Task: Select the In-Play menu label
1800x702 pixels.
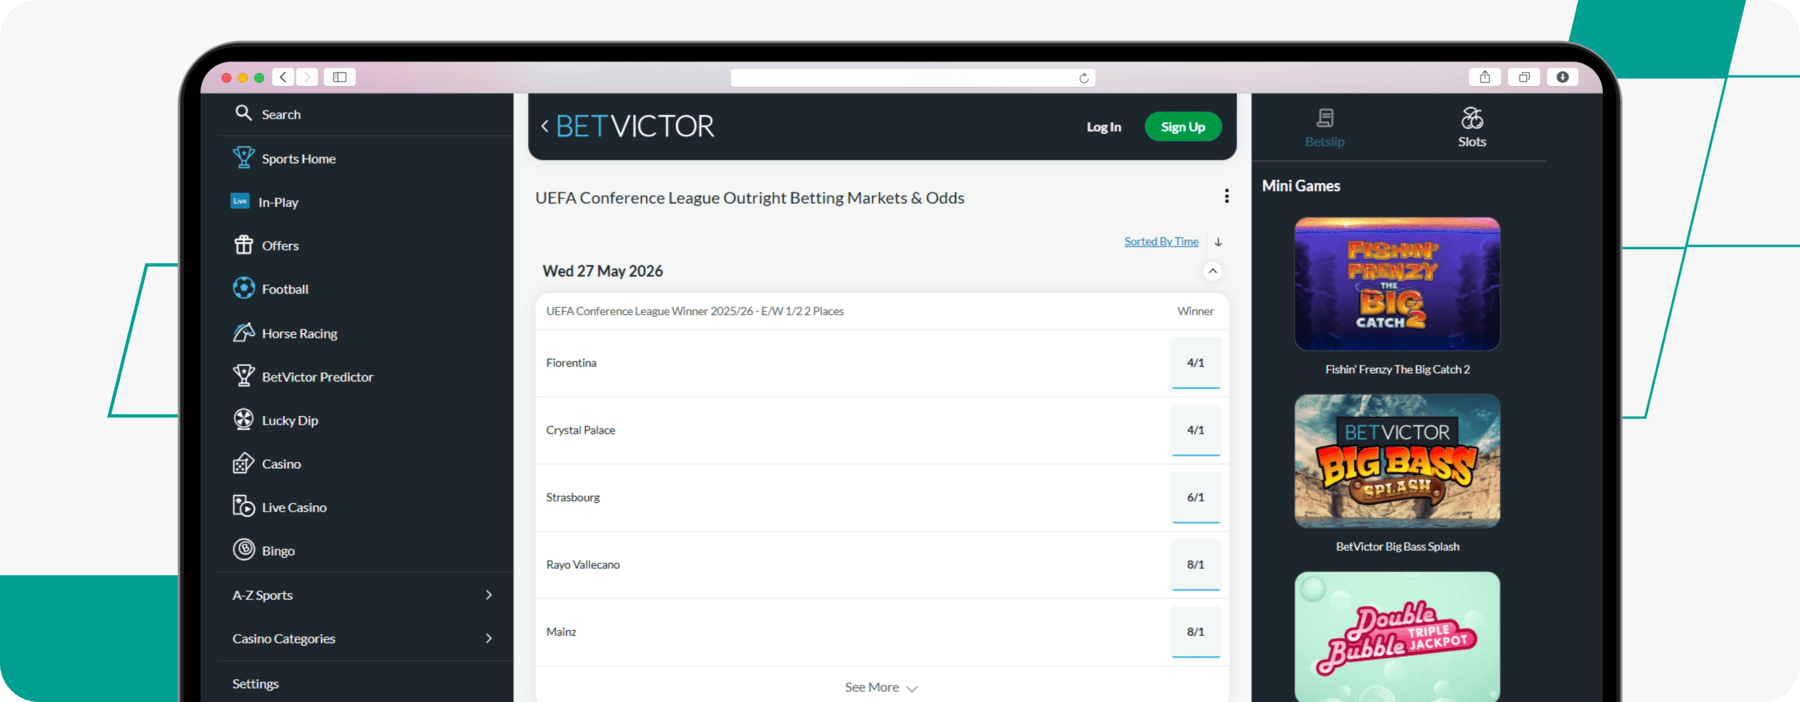Action: point(278,202)
